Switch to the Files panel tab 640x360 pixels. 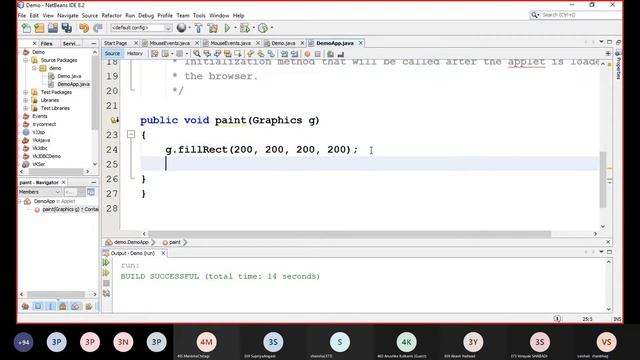47,43
